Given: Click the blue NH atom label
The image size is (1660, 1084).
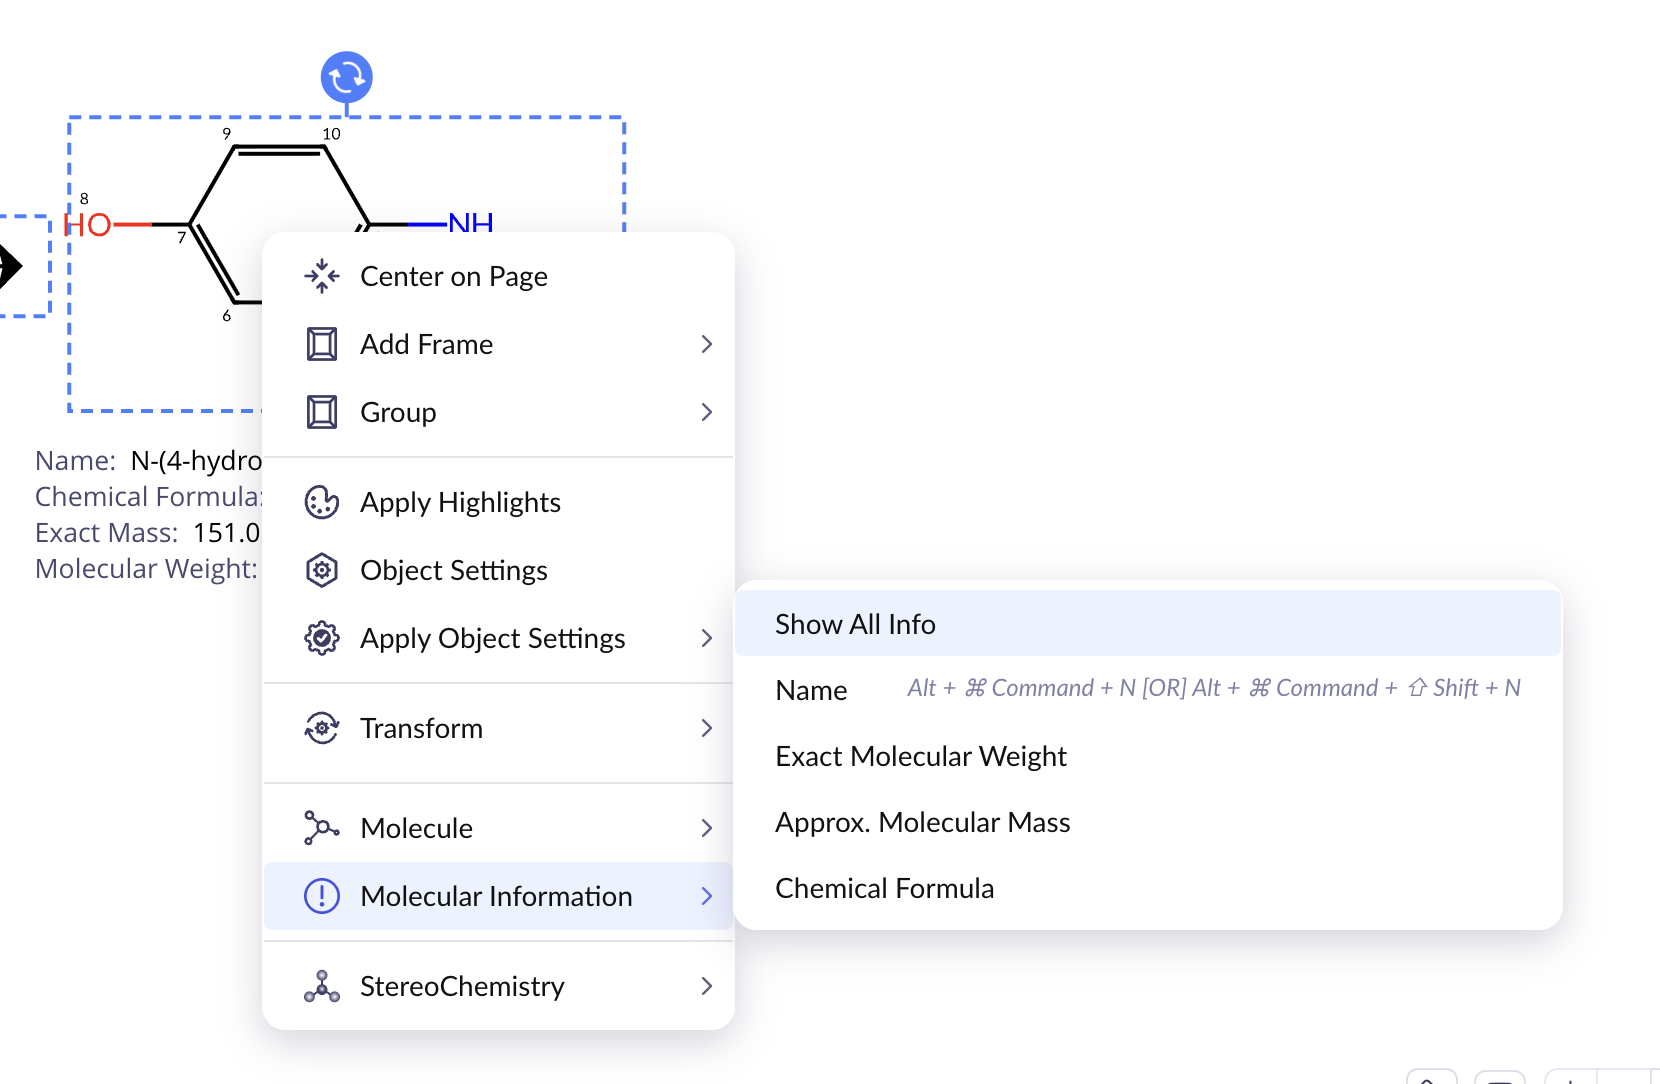Looking at the screenshot, I should pos(470,222).
